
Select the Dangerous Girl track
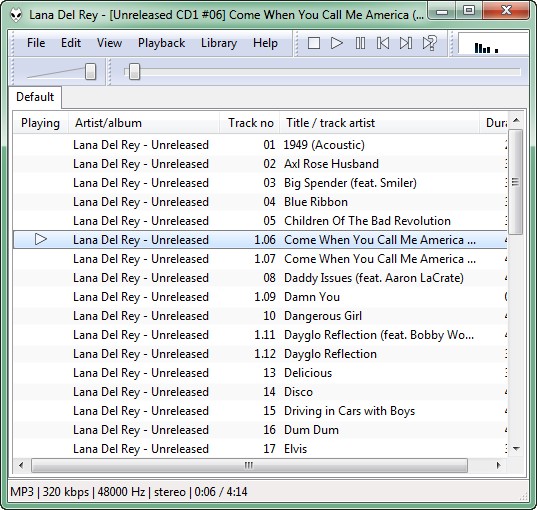click(260, 316)
